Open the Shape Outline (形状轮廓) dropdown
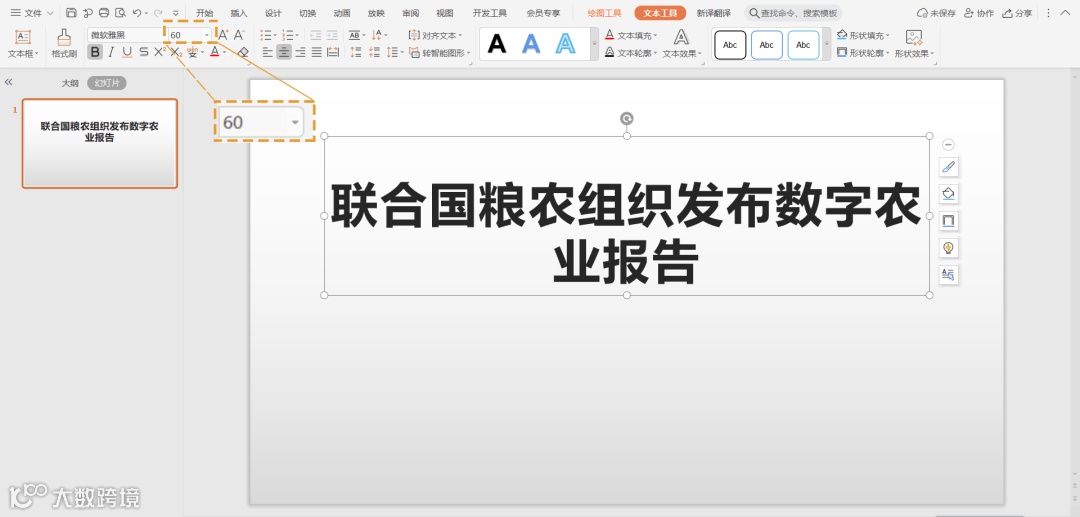Viewport: 1080px width, 517px height. 863,52
